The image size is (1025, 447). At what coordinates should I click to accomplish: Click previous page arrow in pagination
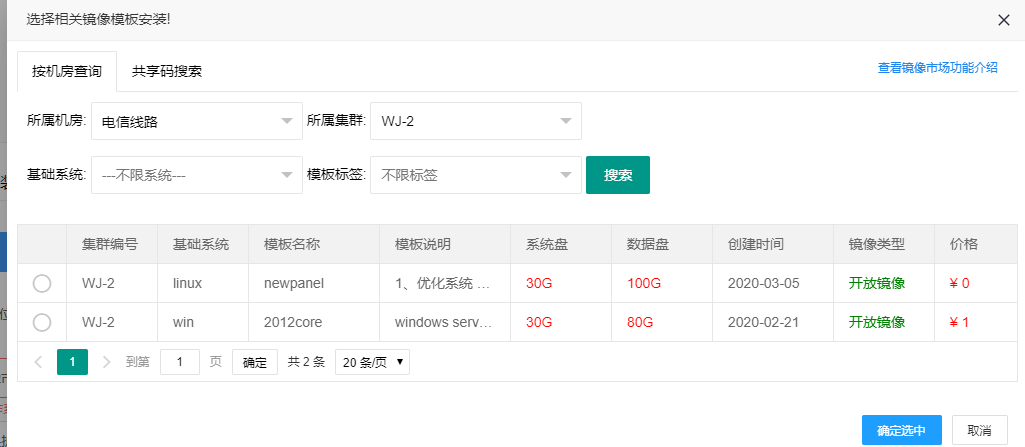[38, 362]
